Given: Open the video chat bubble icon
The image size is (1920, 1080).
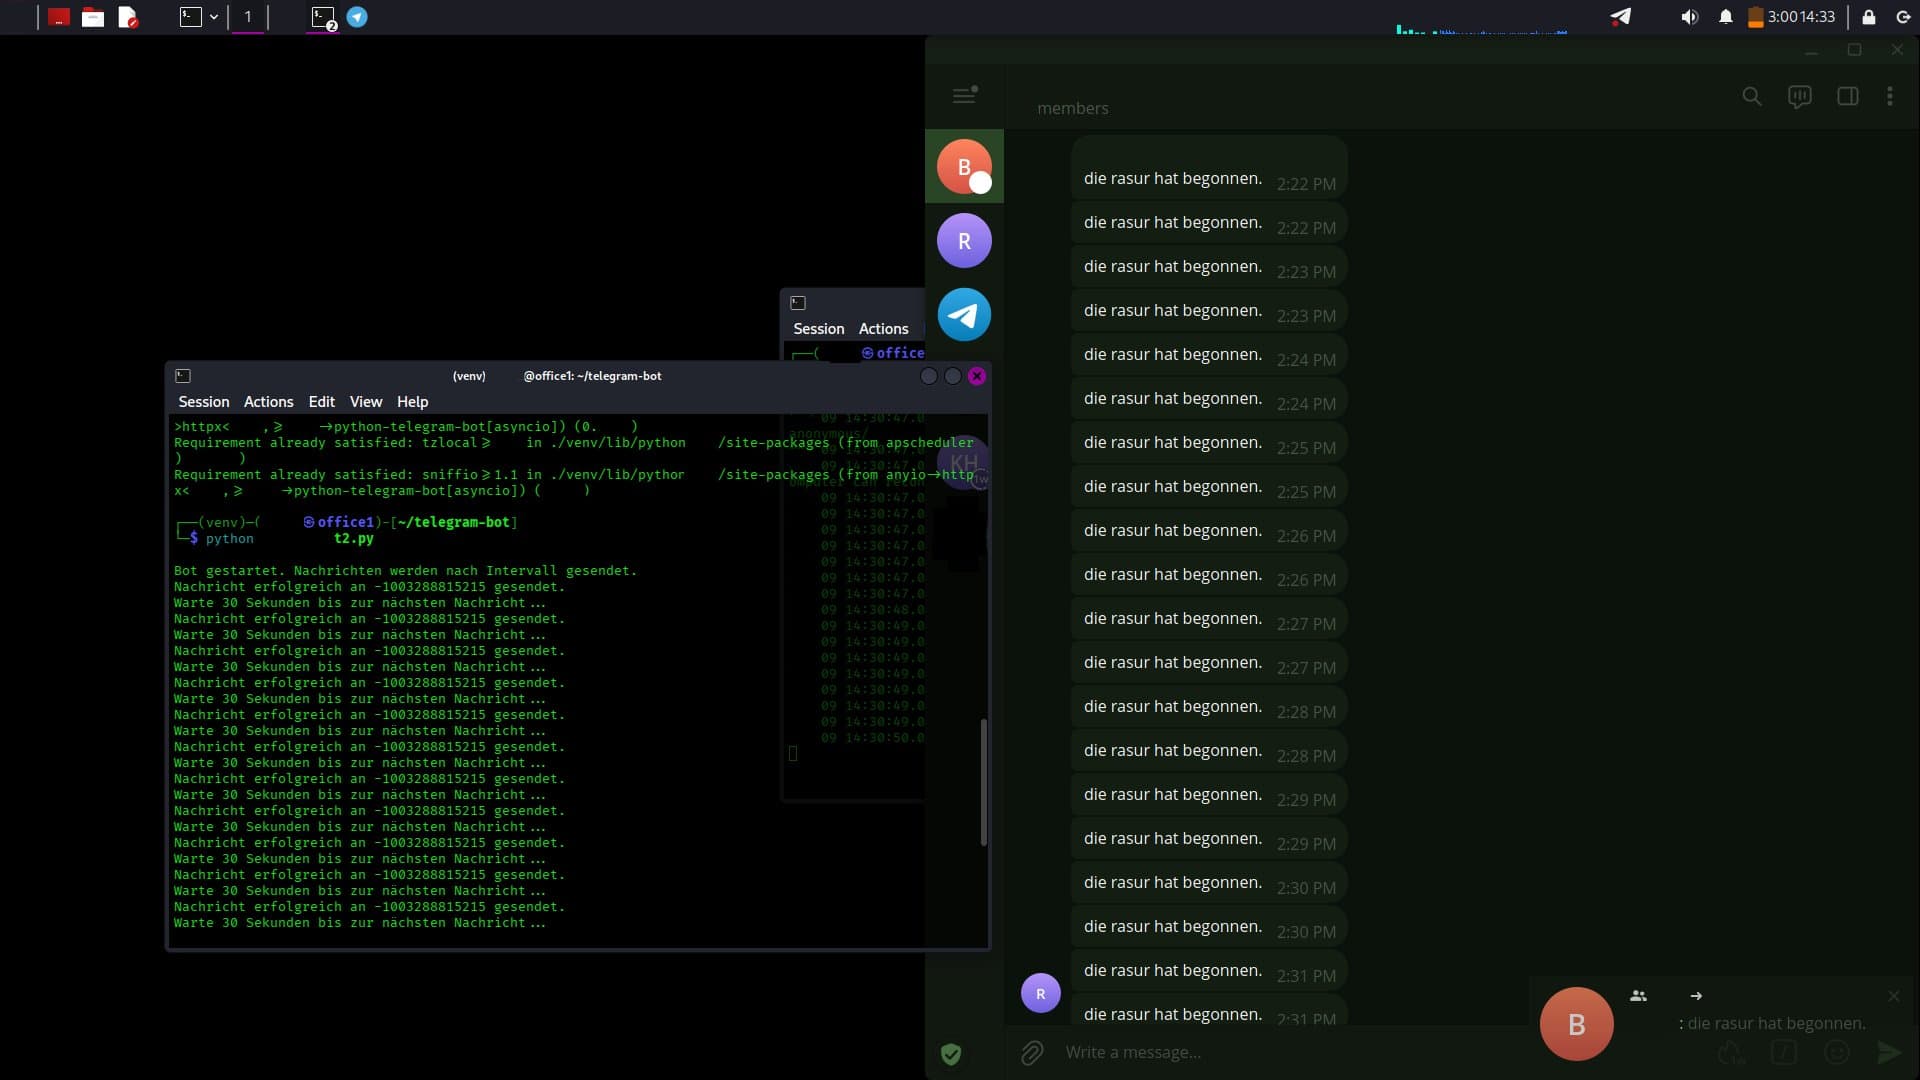Looking at the screenshot, I should [x=1799, y=96].
